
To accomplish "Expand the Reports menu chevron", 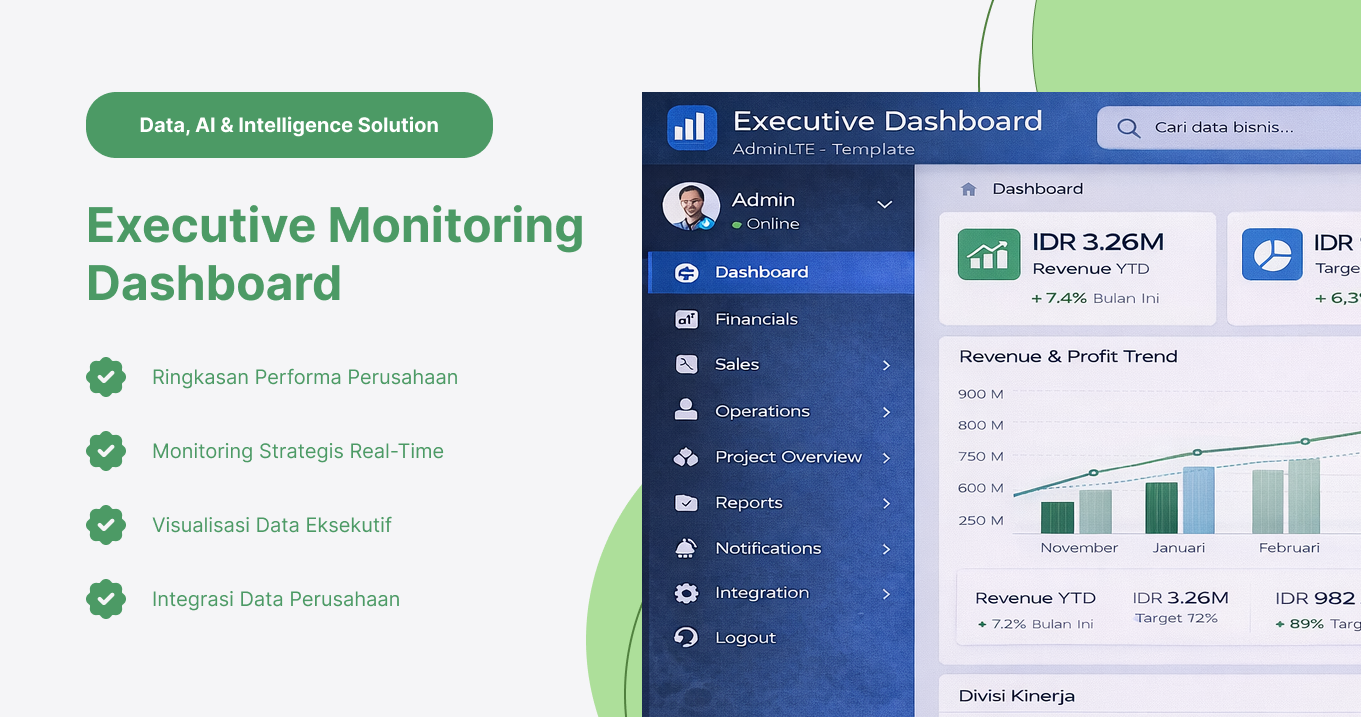I will point(888,502).
